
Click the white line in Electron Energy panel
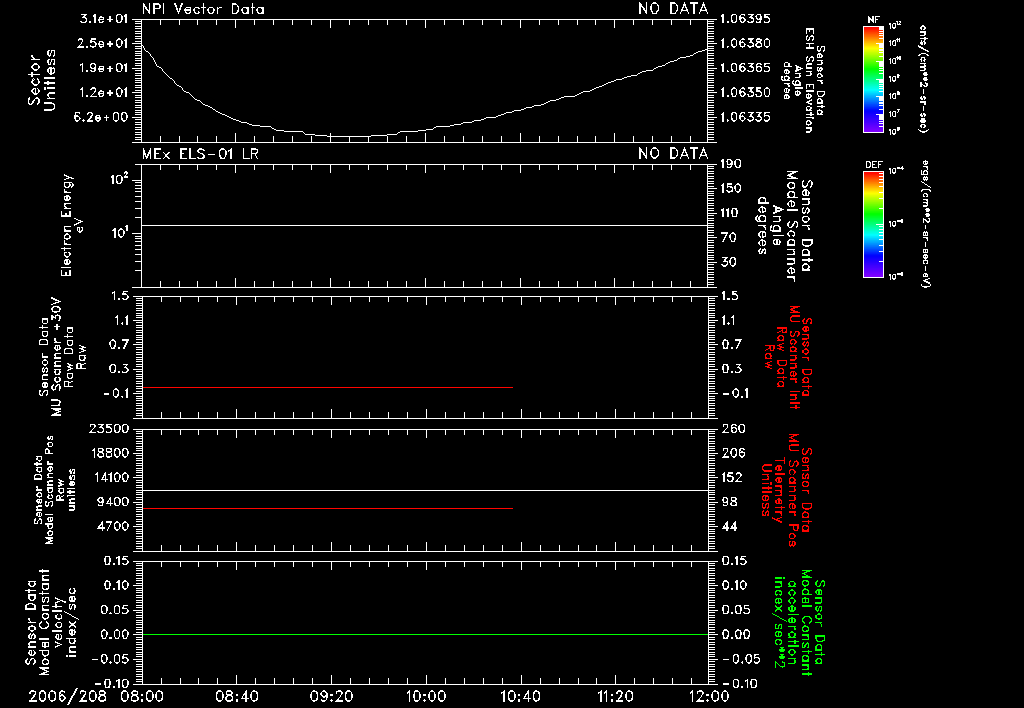point(425,225)
